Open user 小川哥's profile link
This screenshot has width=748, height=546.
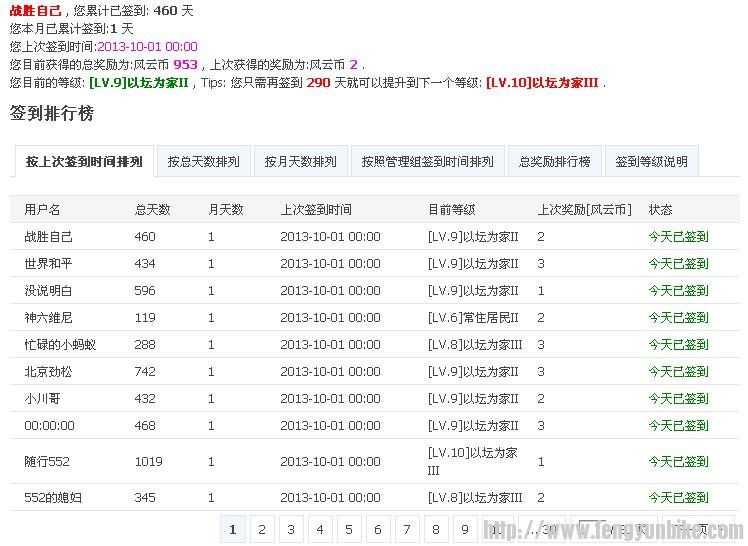(42, 399)
